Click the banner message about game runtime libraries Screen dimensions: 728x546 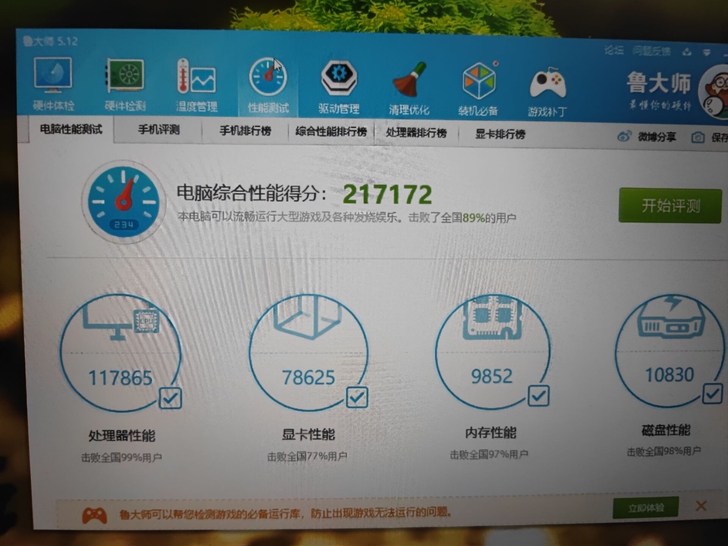coord(285,513)
